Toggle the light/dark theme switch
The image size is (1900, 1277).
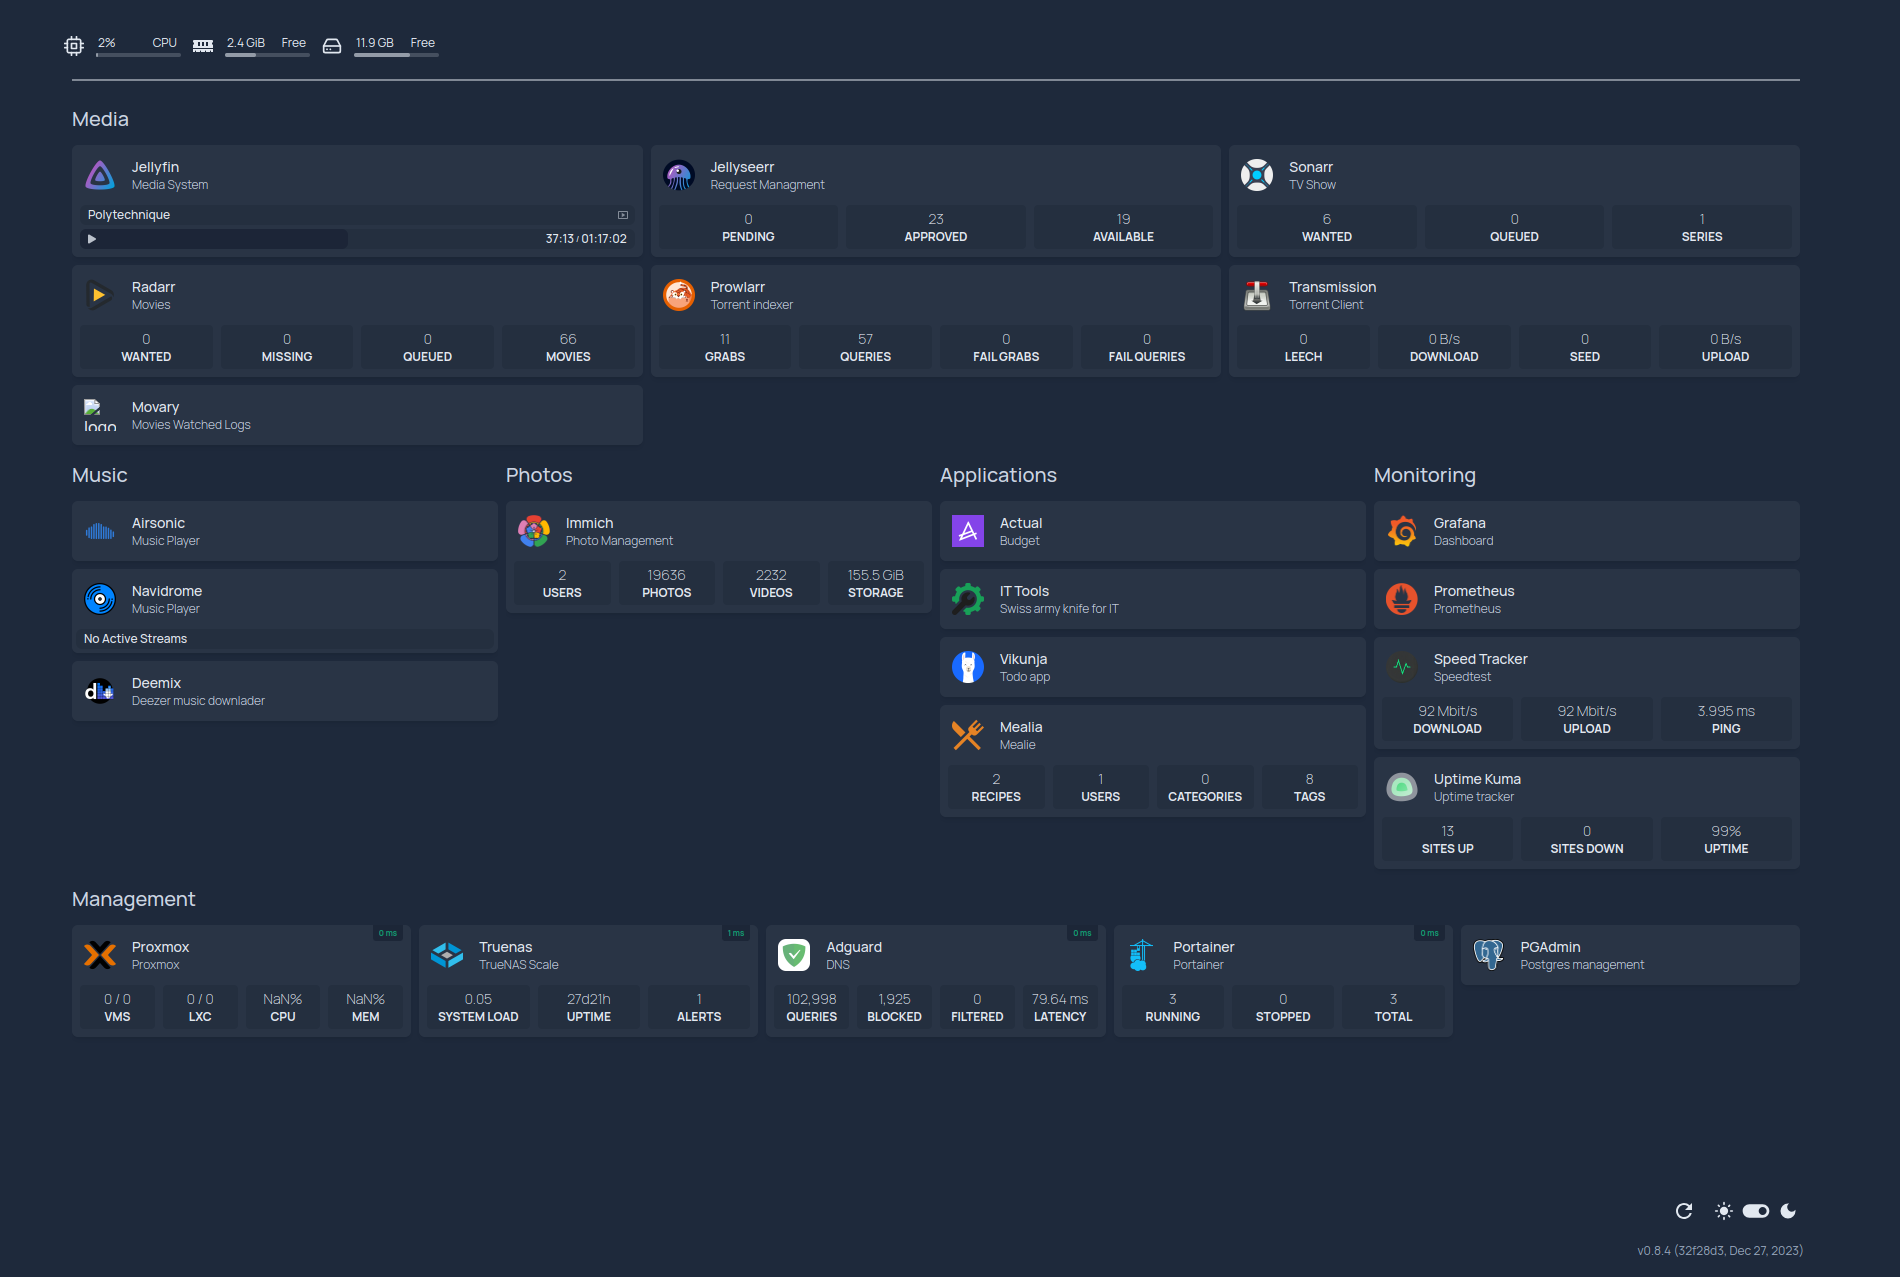(x=1756, y=1211)
